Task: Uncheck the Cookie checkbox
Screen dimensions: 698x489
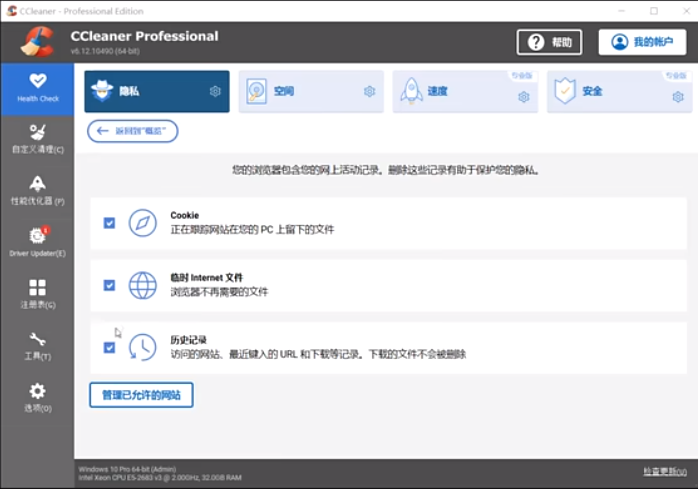Action: 109,223
